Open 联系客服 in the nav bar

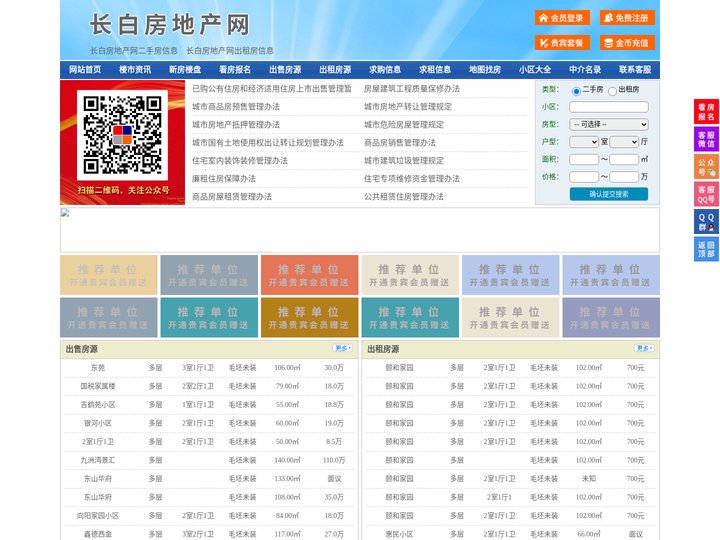pos(635,70)
